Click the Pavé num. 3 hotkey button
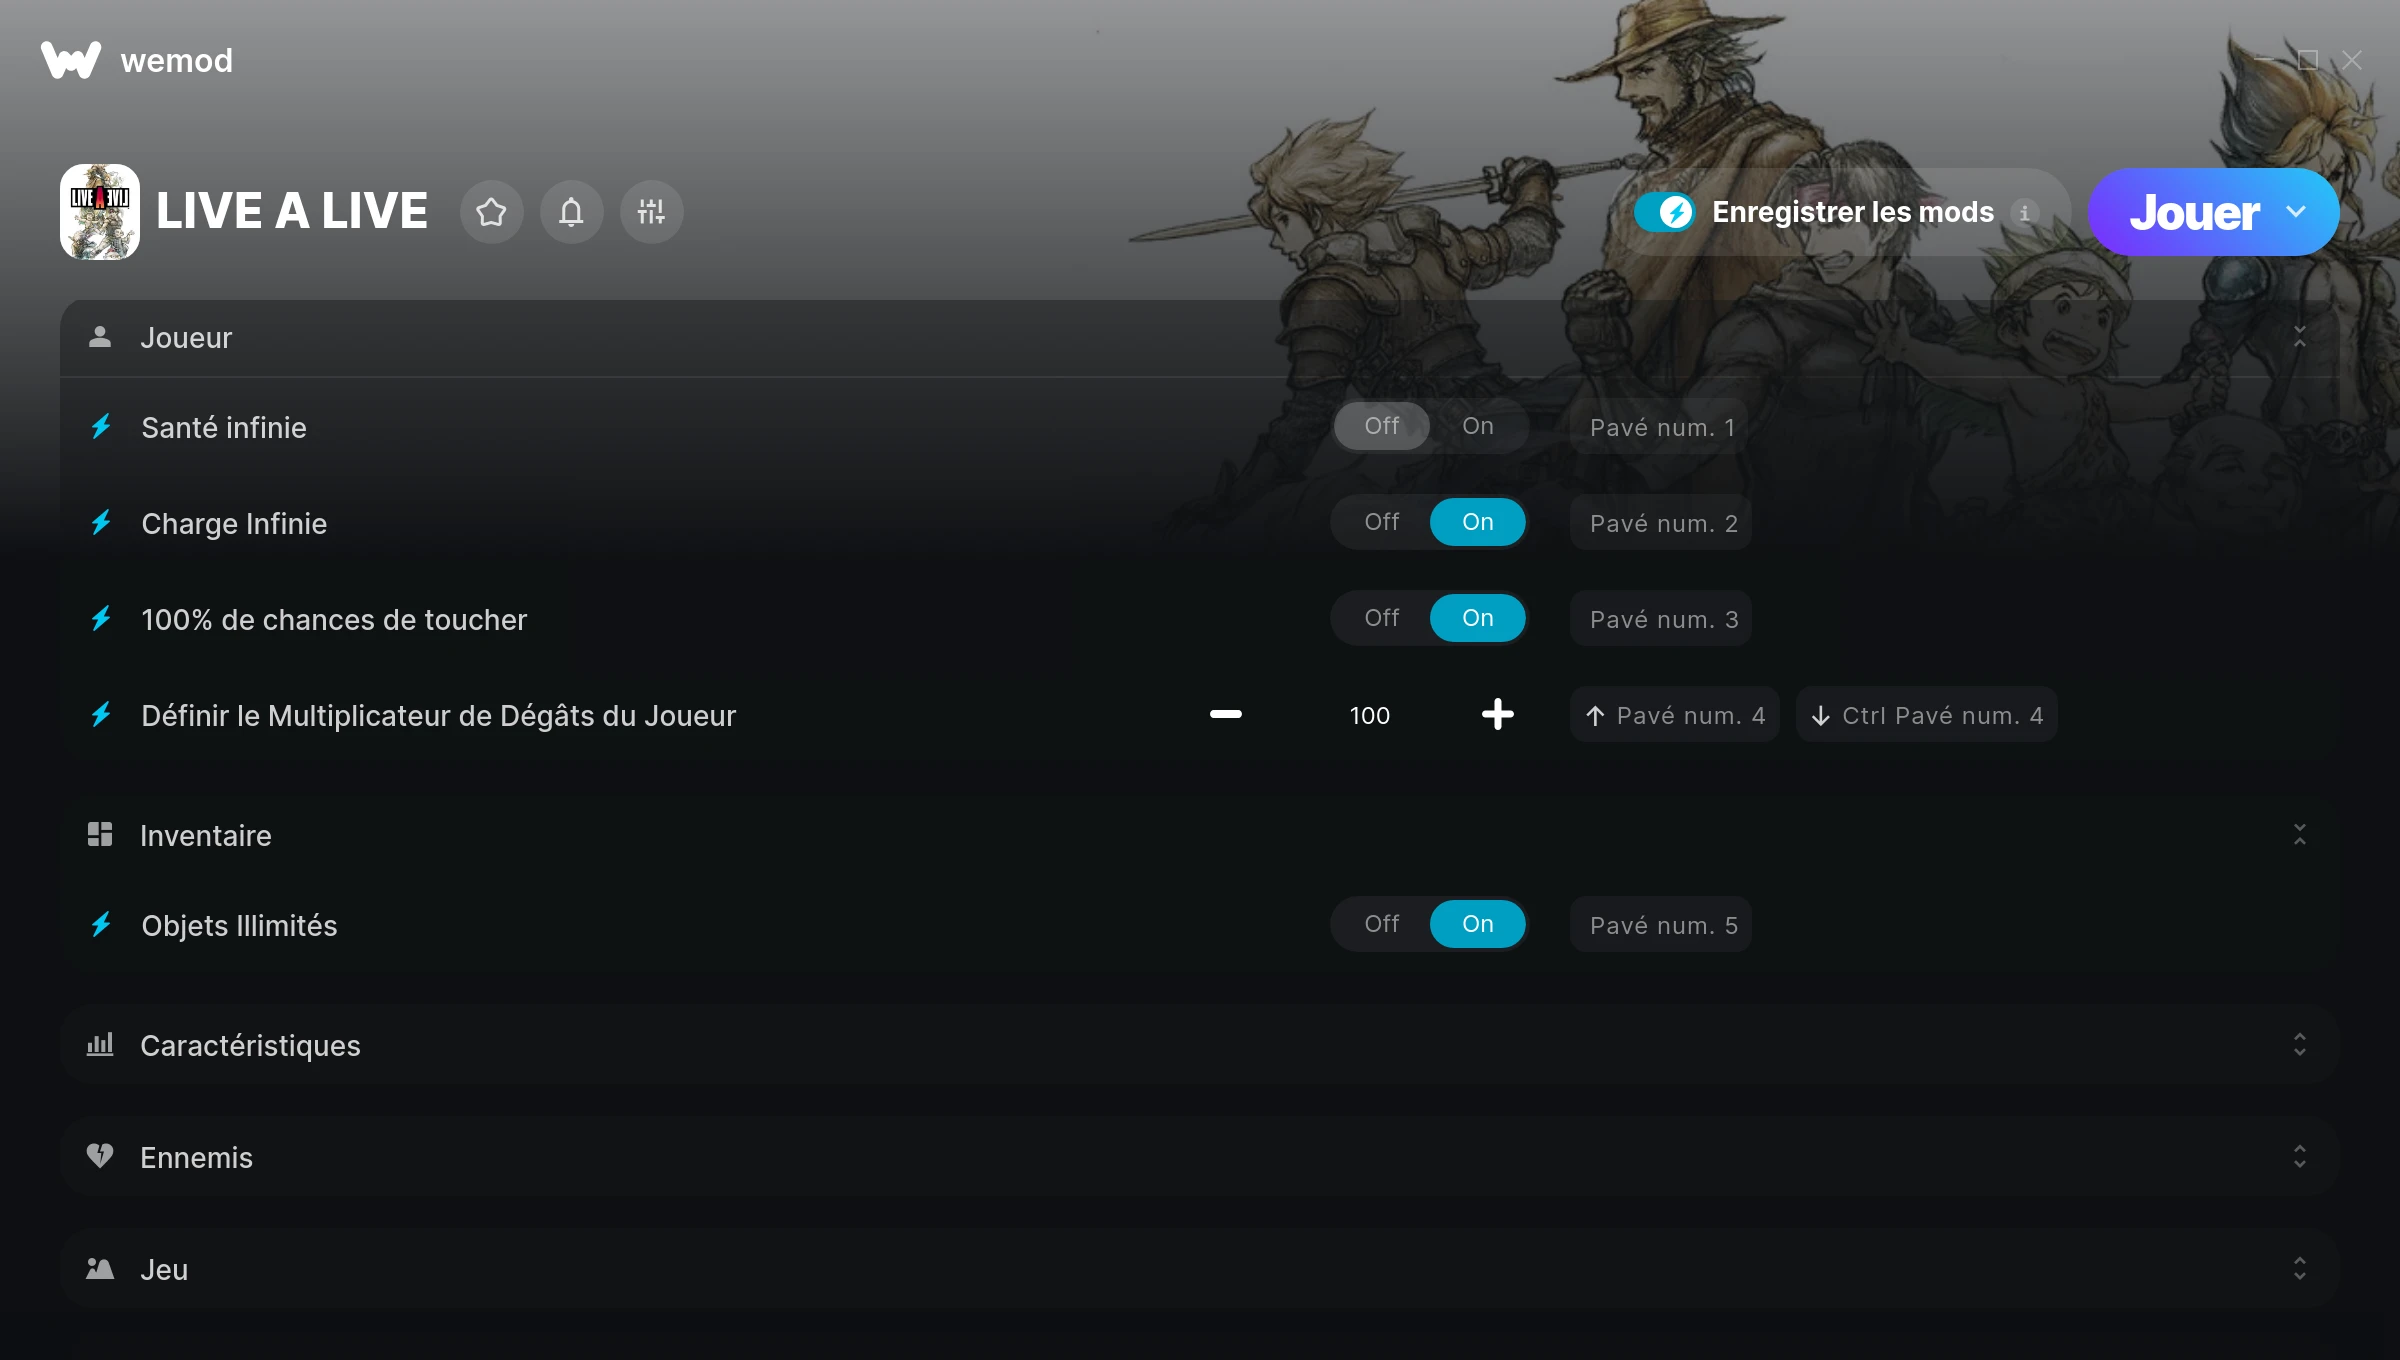 tap(1661, 619)
